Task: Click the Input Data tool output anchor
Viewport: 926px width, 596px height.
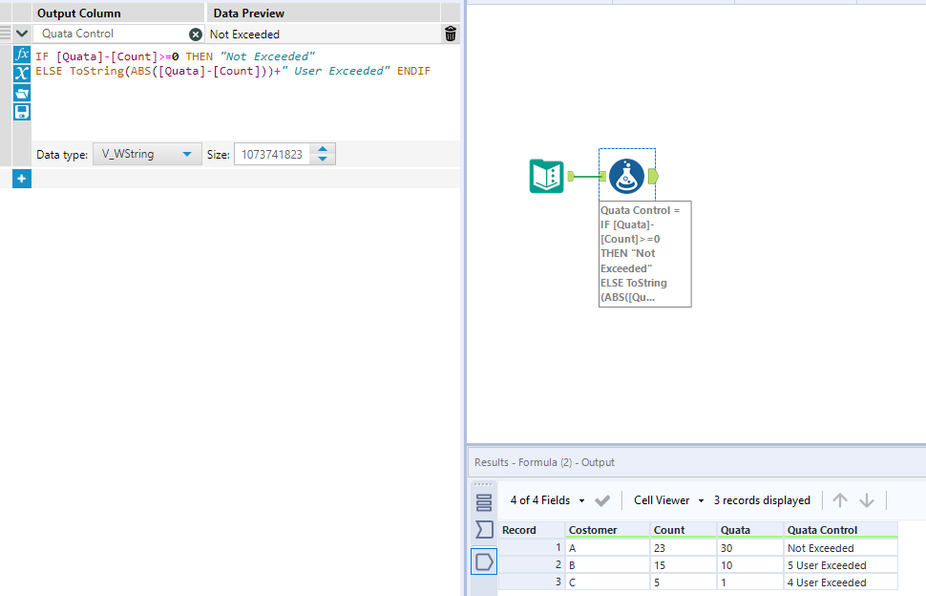Action: coord(570,176)
